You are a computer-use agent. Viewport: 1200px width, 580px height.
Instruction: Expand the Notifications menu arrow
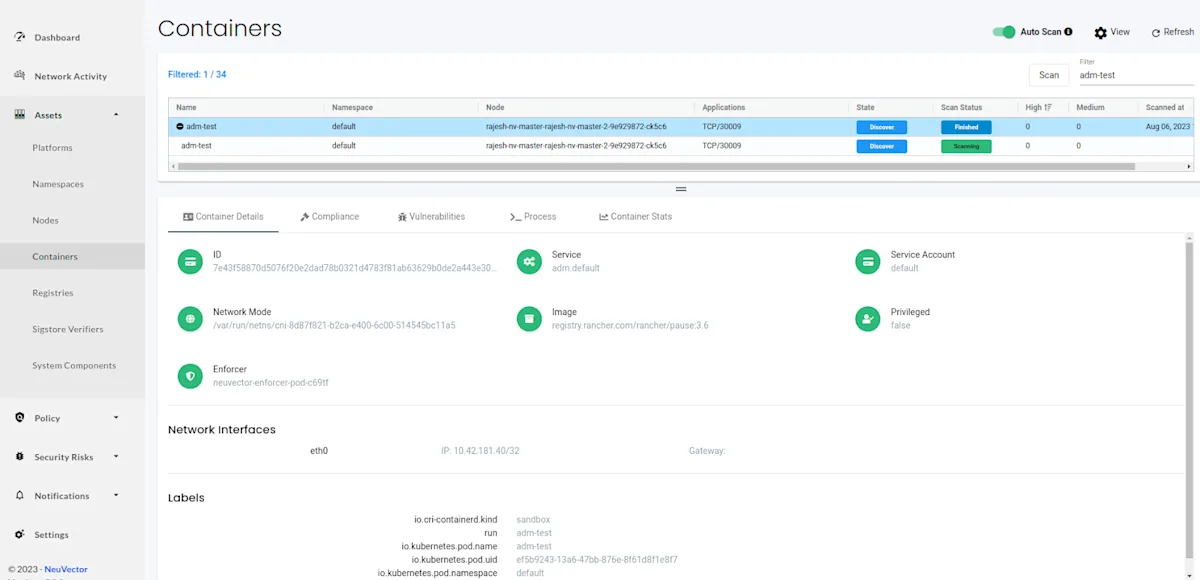[116, 495]
